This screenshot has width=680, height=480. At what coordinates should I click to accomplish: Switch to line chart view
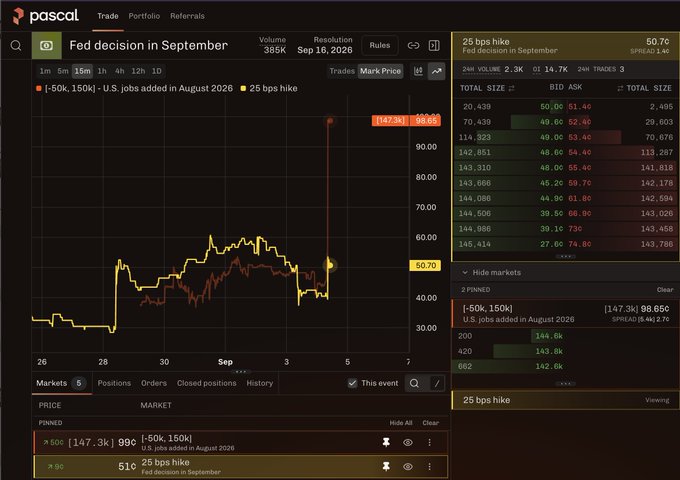pyautogui.click(x=437, y=71)
